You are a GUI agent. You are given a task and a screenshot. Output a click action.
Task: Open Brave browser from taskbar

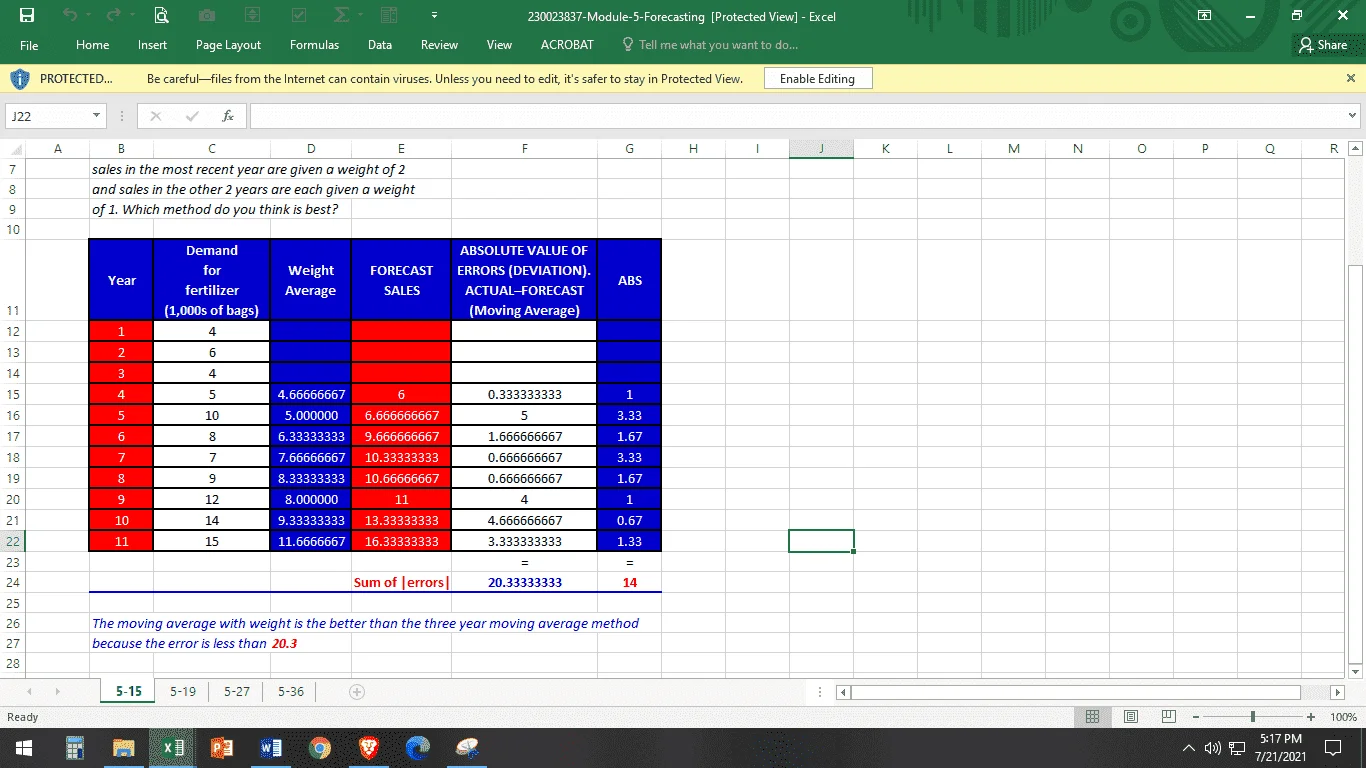(368, 748)
